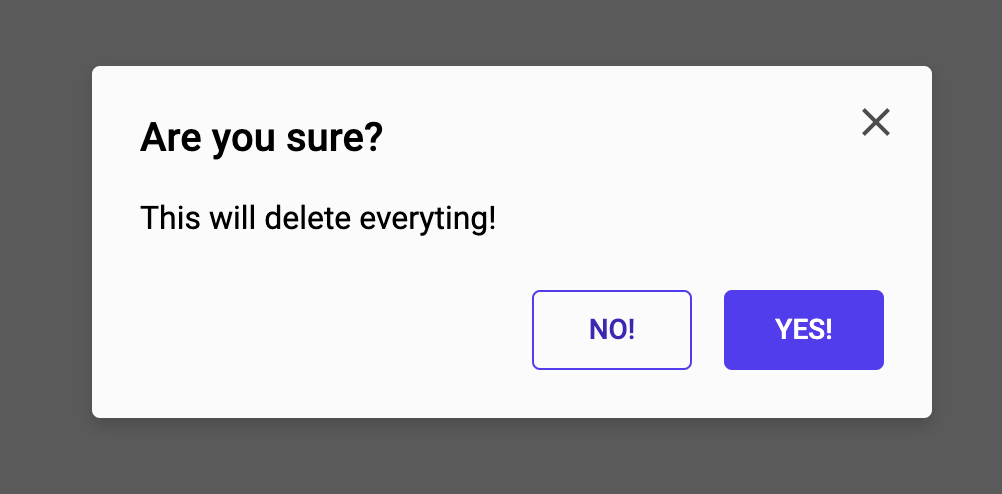Click the gap between NO! and YES!
The height and width of the screenshot is (494, 1002).
[708, 330]
